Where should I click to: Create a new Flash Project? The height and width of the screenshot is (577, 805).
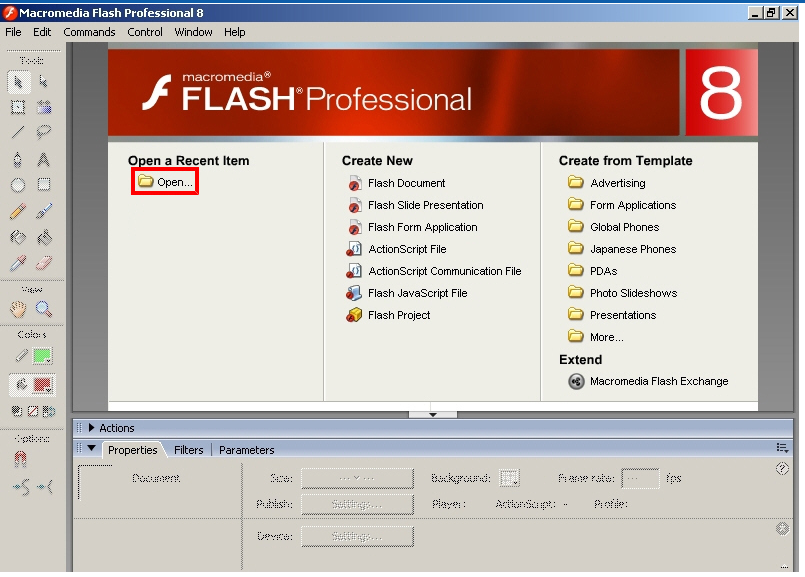tap(389, 315)
